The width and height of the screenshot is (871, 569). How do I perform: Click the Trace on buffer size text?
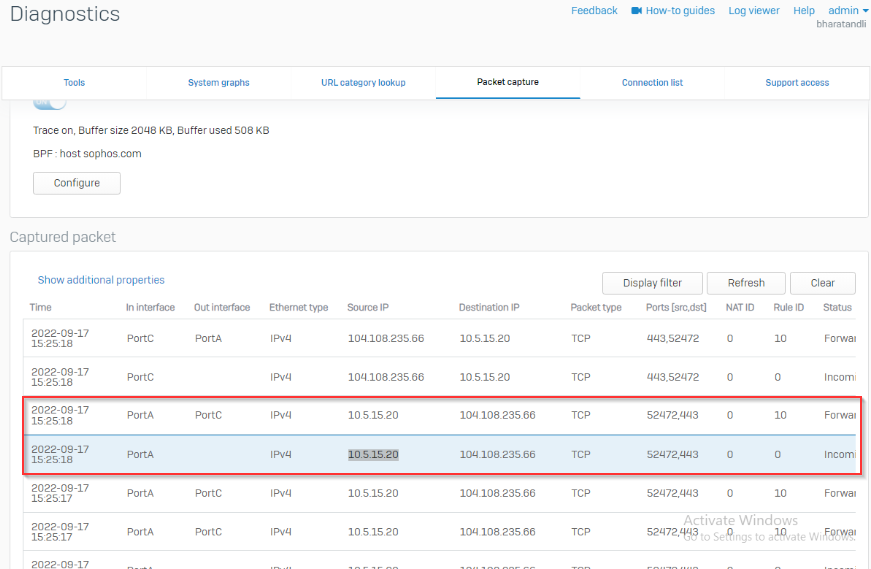(151, 131)
